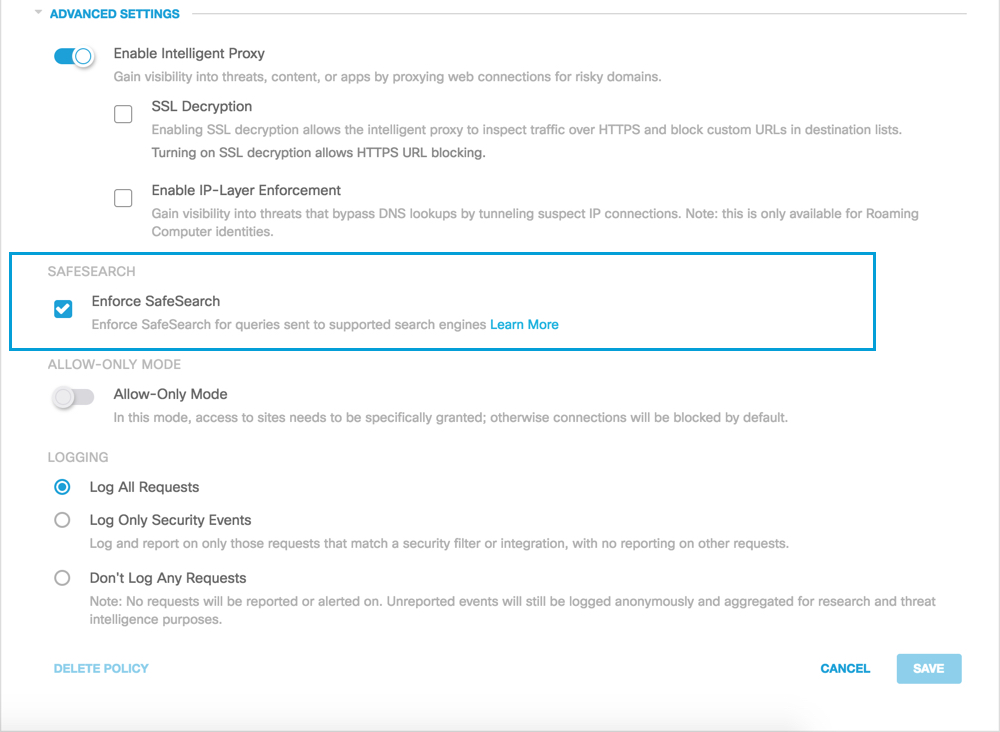Check the SSL Decryption checkbox
Image resolution: width=1000 pixels, height=732 pixels.
[123, 114]
